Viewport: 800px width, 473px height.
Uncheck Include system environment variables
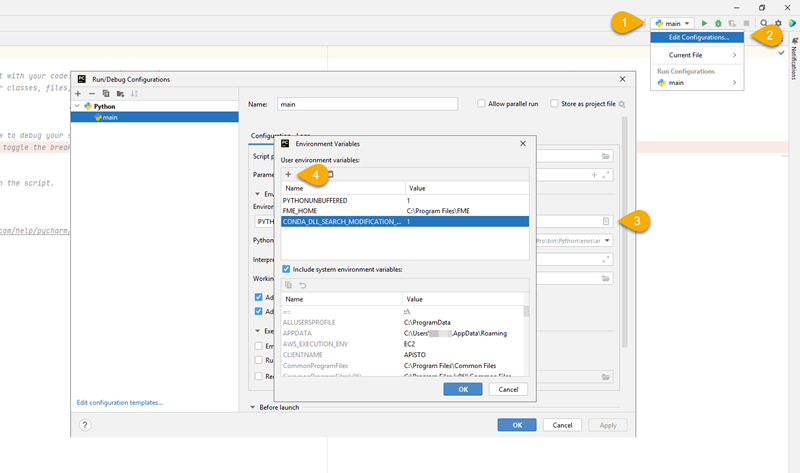[x=286, y=269]
